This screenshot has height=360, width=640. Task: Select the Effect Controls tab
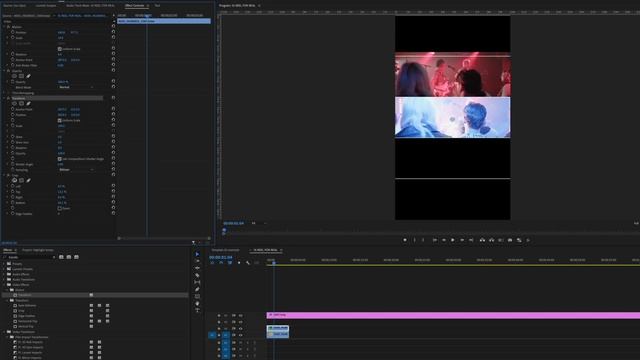click(135, 6)
